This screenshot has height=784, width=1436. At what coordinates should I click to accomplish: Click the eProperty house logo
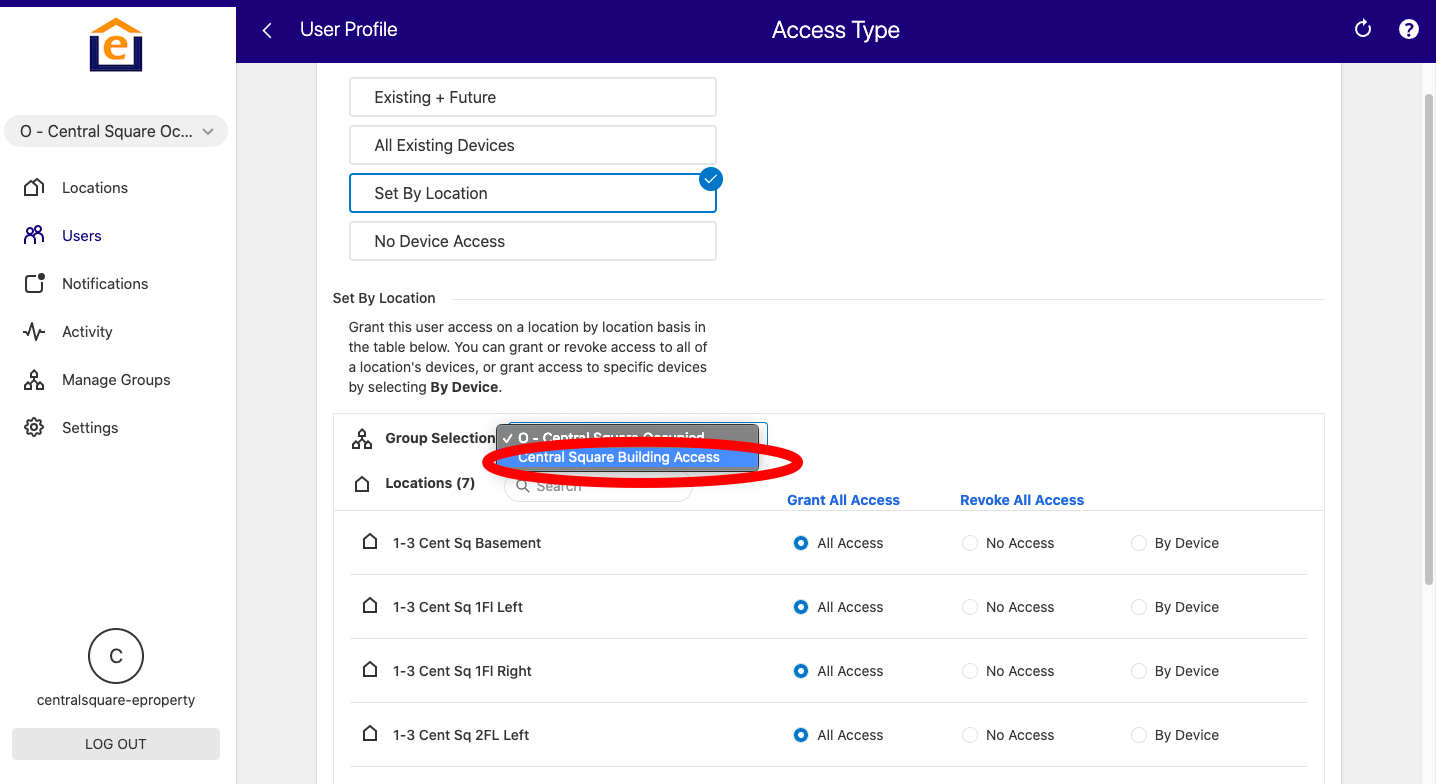point(116,44)
